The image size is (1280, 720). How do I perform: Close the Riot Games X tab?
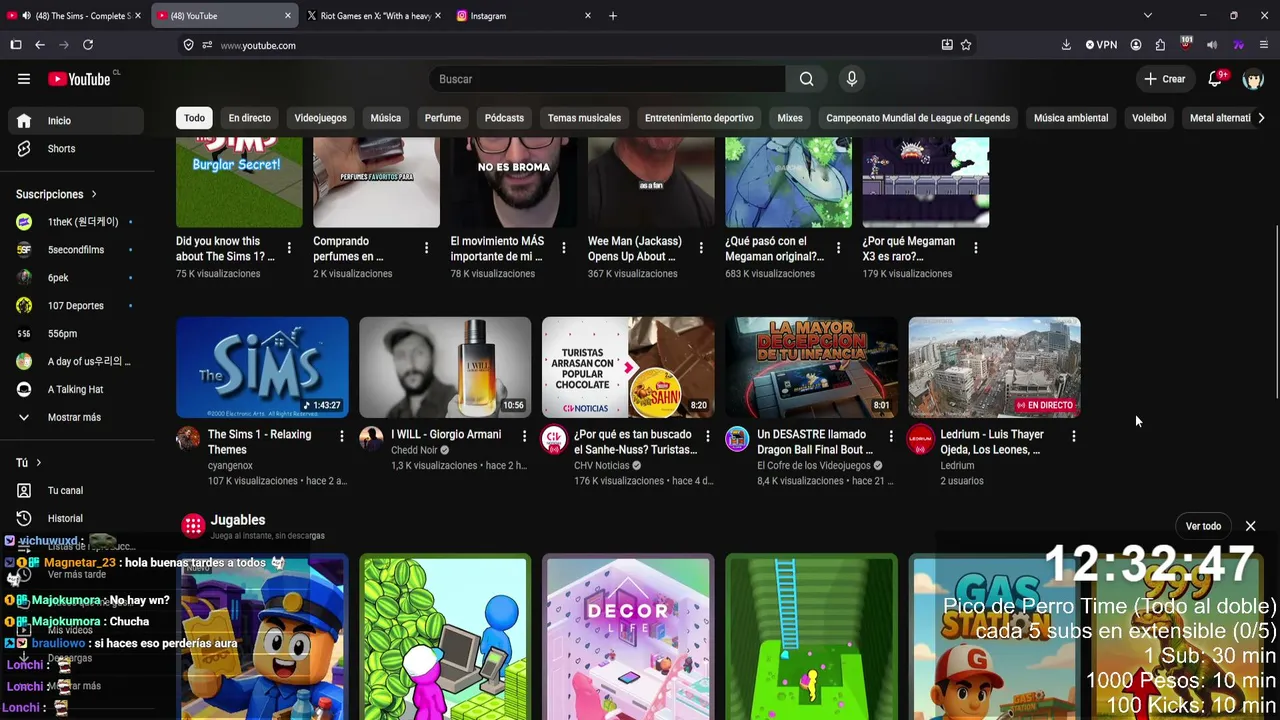[x=438, y=16]
